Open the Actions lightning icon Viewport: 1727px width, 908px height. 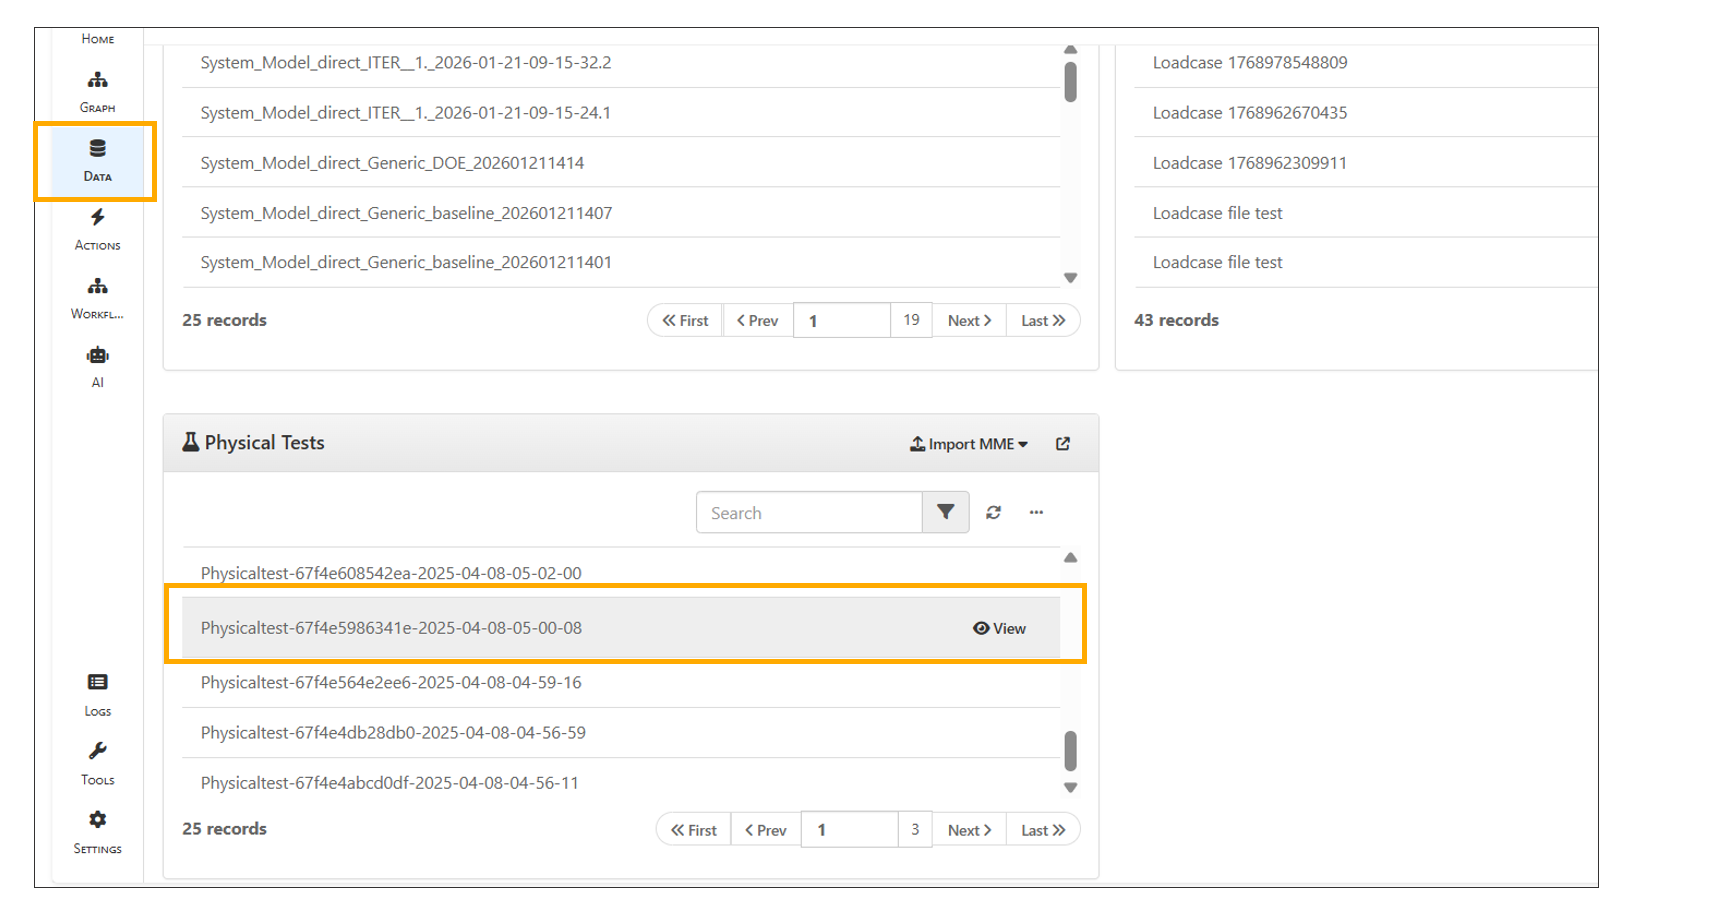97,229
